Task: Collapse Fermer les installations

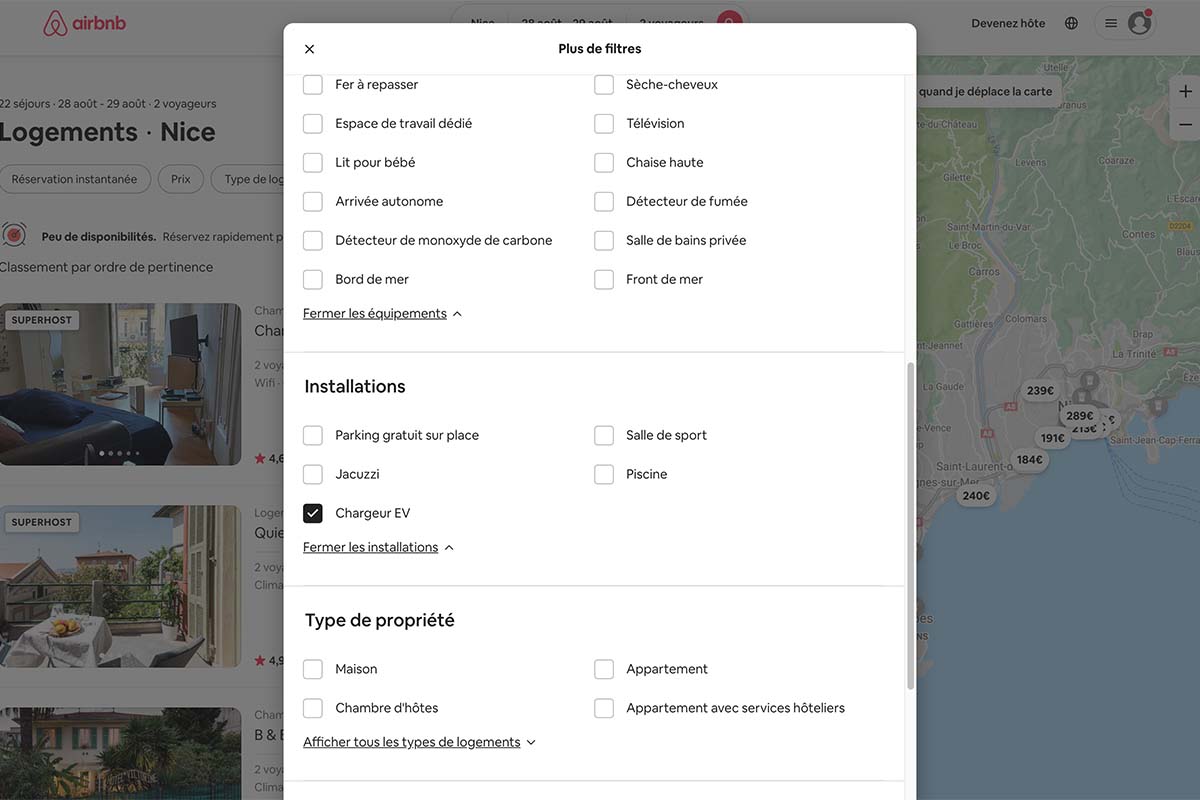Action: 371,546
